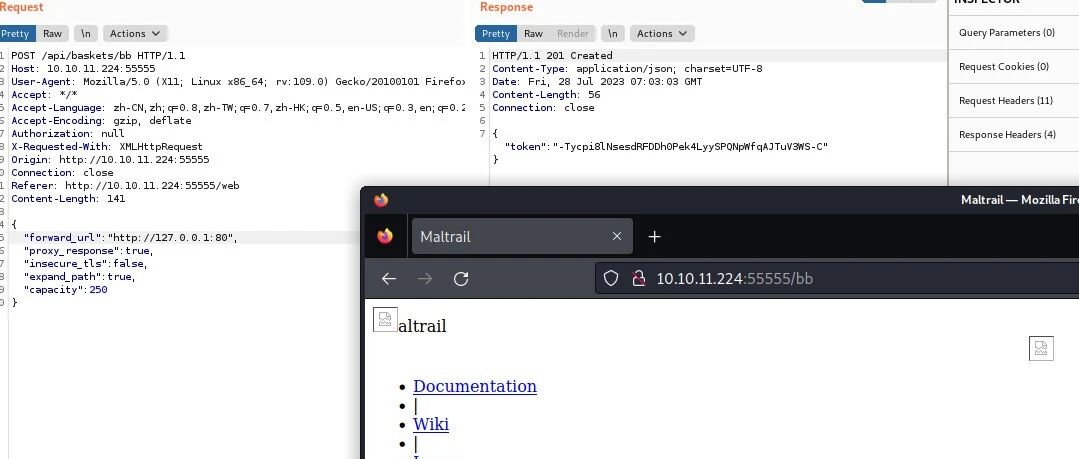This screenshot has height=459, width=1079.
Task: Go back in Firefox history
Action: (389, 278)
